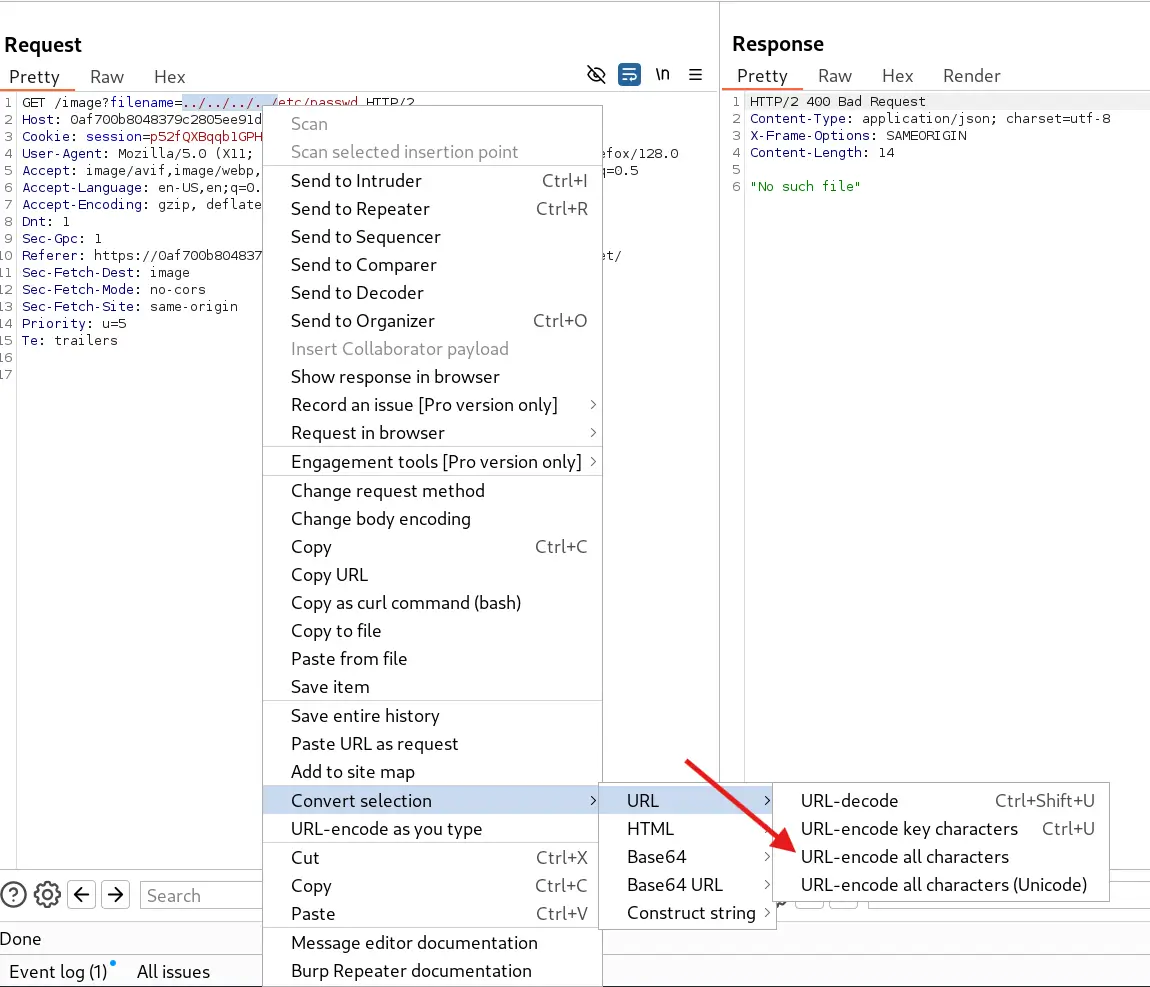
Task: Expand Engagement tools submenu
Action: click(432, 462)
